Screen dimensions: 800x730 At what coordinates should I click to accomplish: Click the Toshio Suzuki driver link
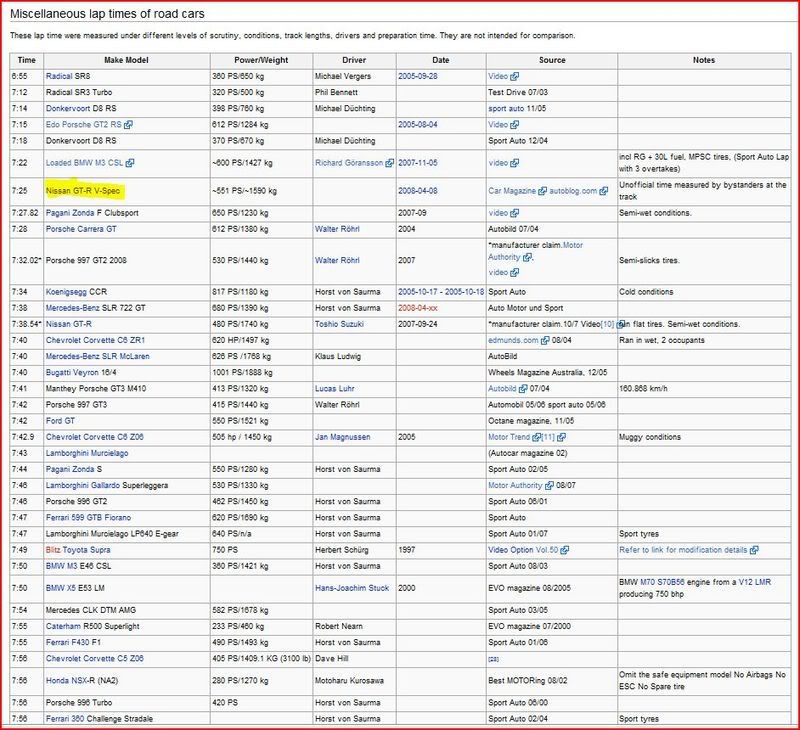(x=339, y=324)
